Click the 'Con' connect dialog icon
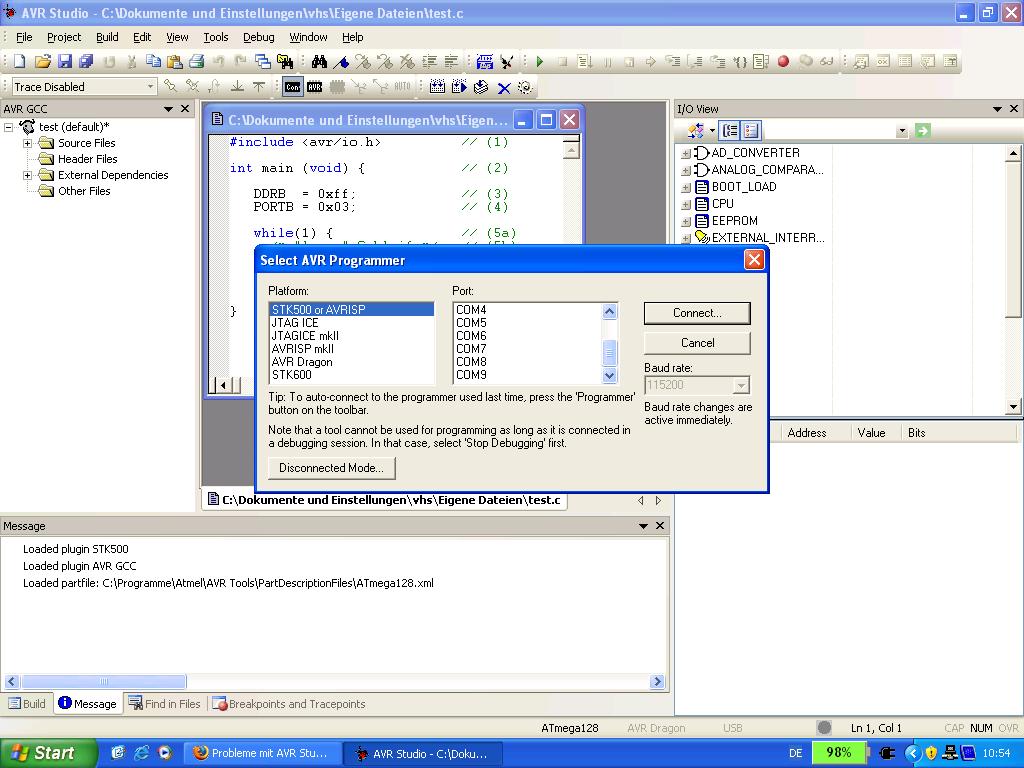 293,87
